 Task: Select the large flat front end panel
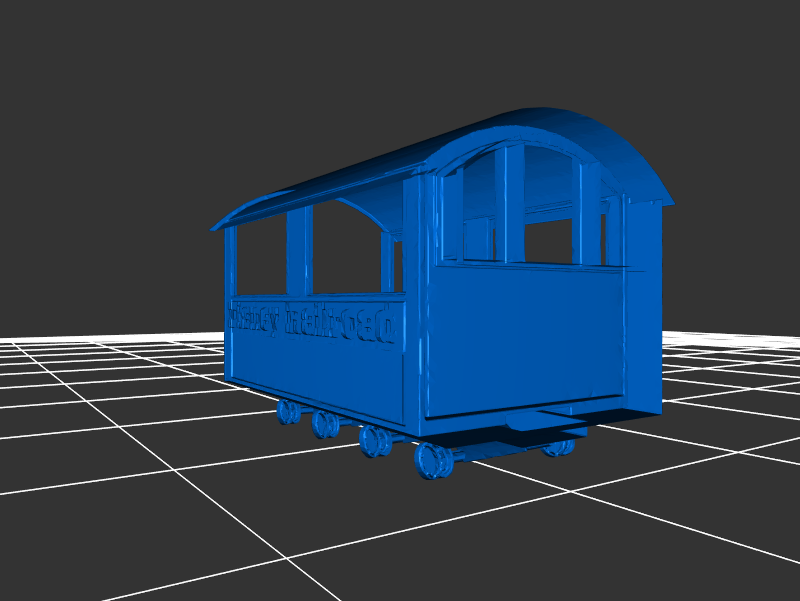pos(525,340)
